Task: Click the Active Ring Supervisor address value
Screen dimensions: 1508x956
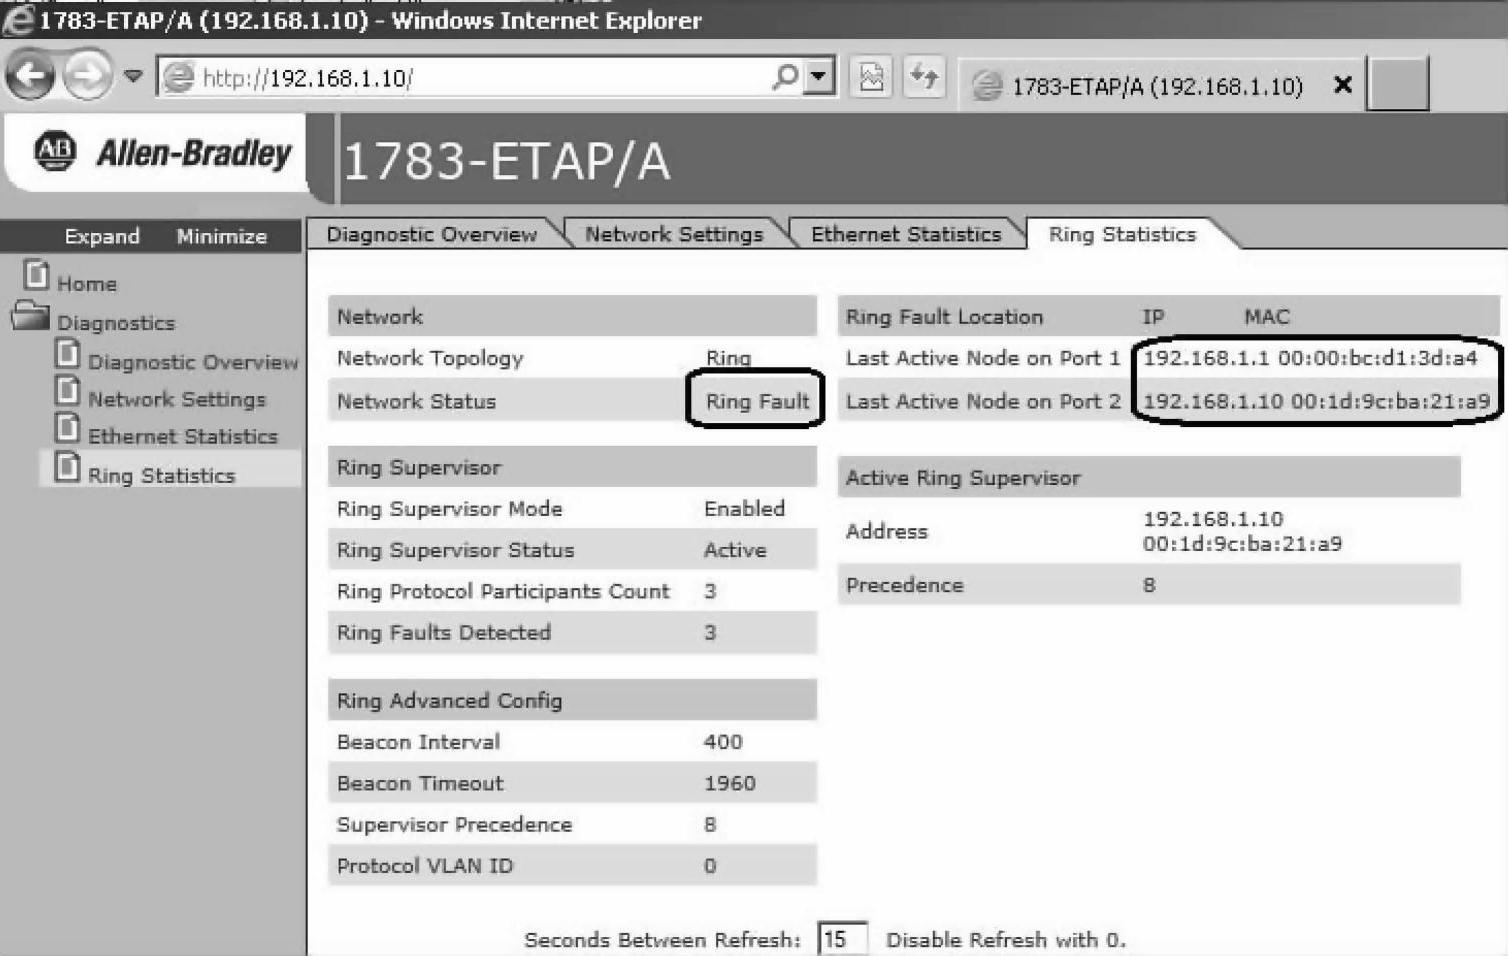Action: 1242,531
